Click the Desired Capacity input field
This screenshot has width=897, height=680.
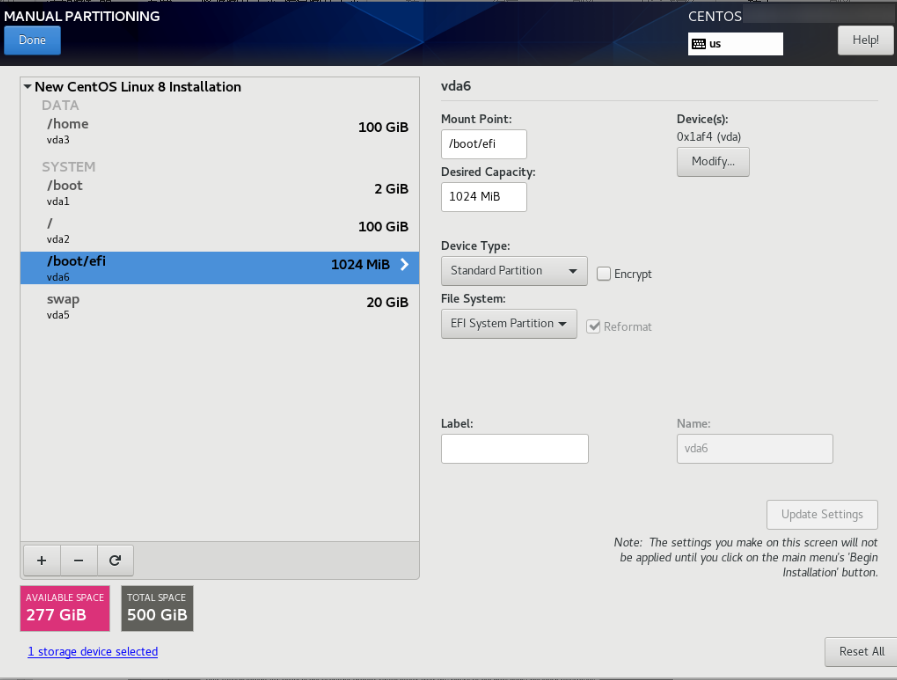coord(483,197)
